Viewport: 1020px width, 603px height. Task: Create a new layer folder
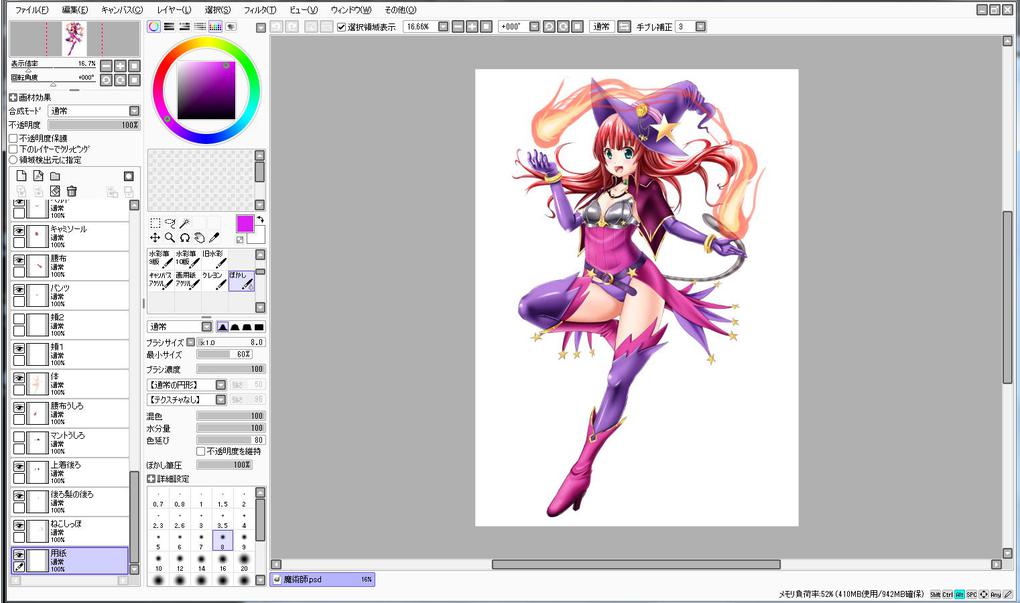pos(55,176)
